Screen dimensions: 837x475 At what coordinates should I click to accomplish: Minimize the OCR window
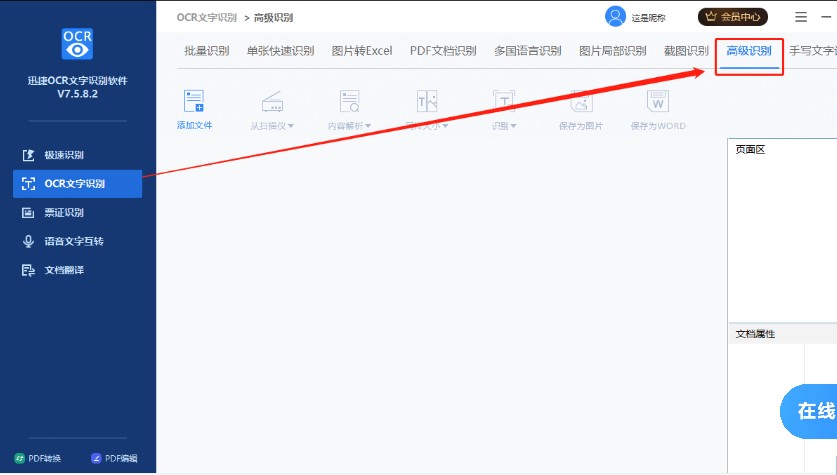[x=827, y=17]
